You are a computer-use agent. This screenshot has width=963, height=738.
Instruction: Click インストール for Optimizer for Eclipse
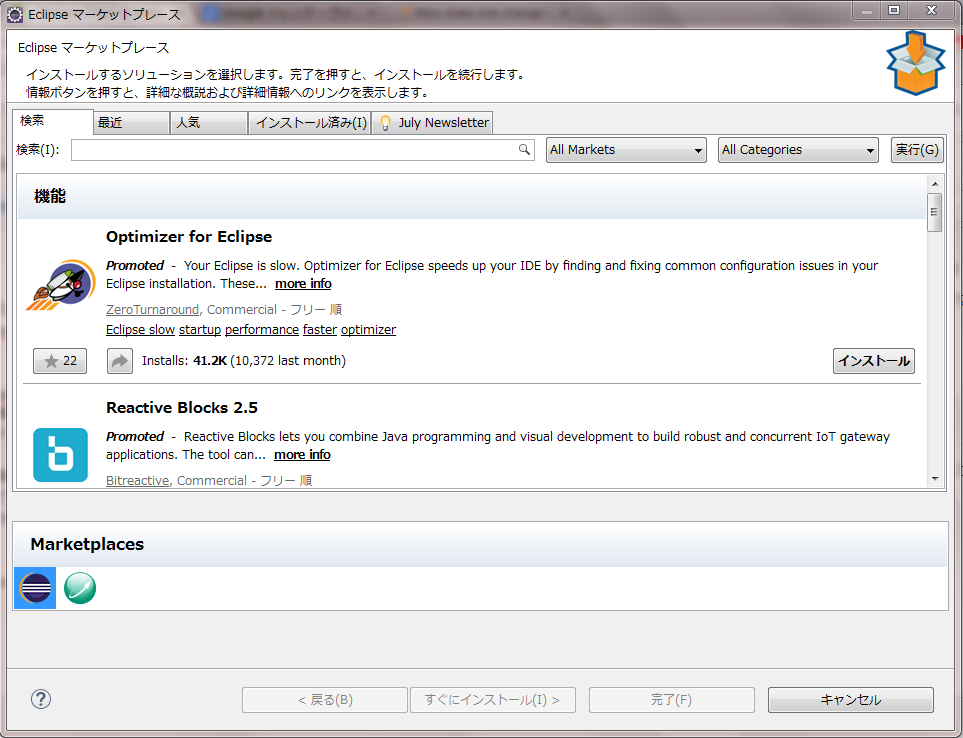pos(873,361)
